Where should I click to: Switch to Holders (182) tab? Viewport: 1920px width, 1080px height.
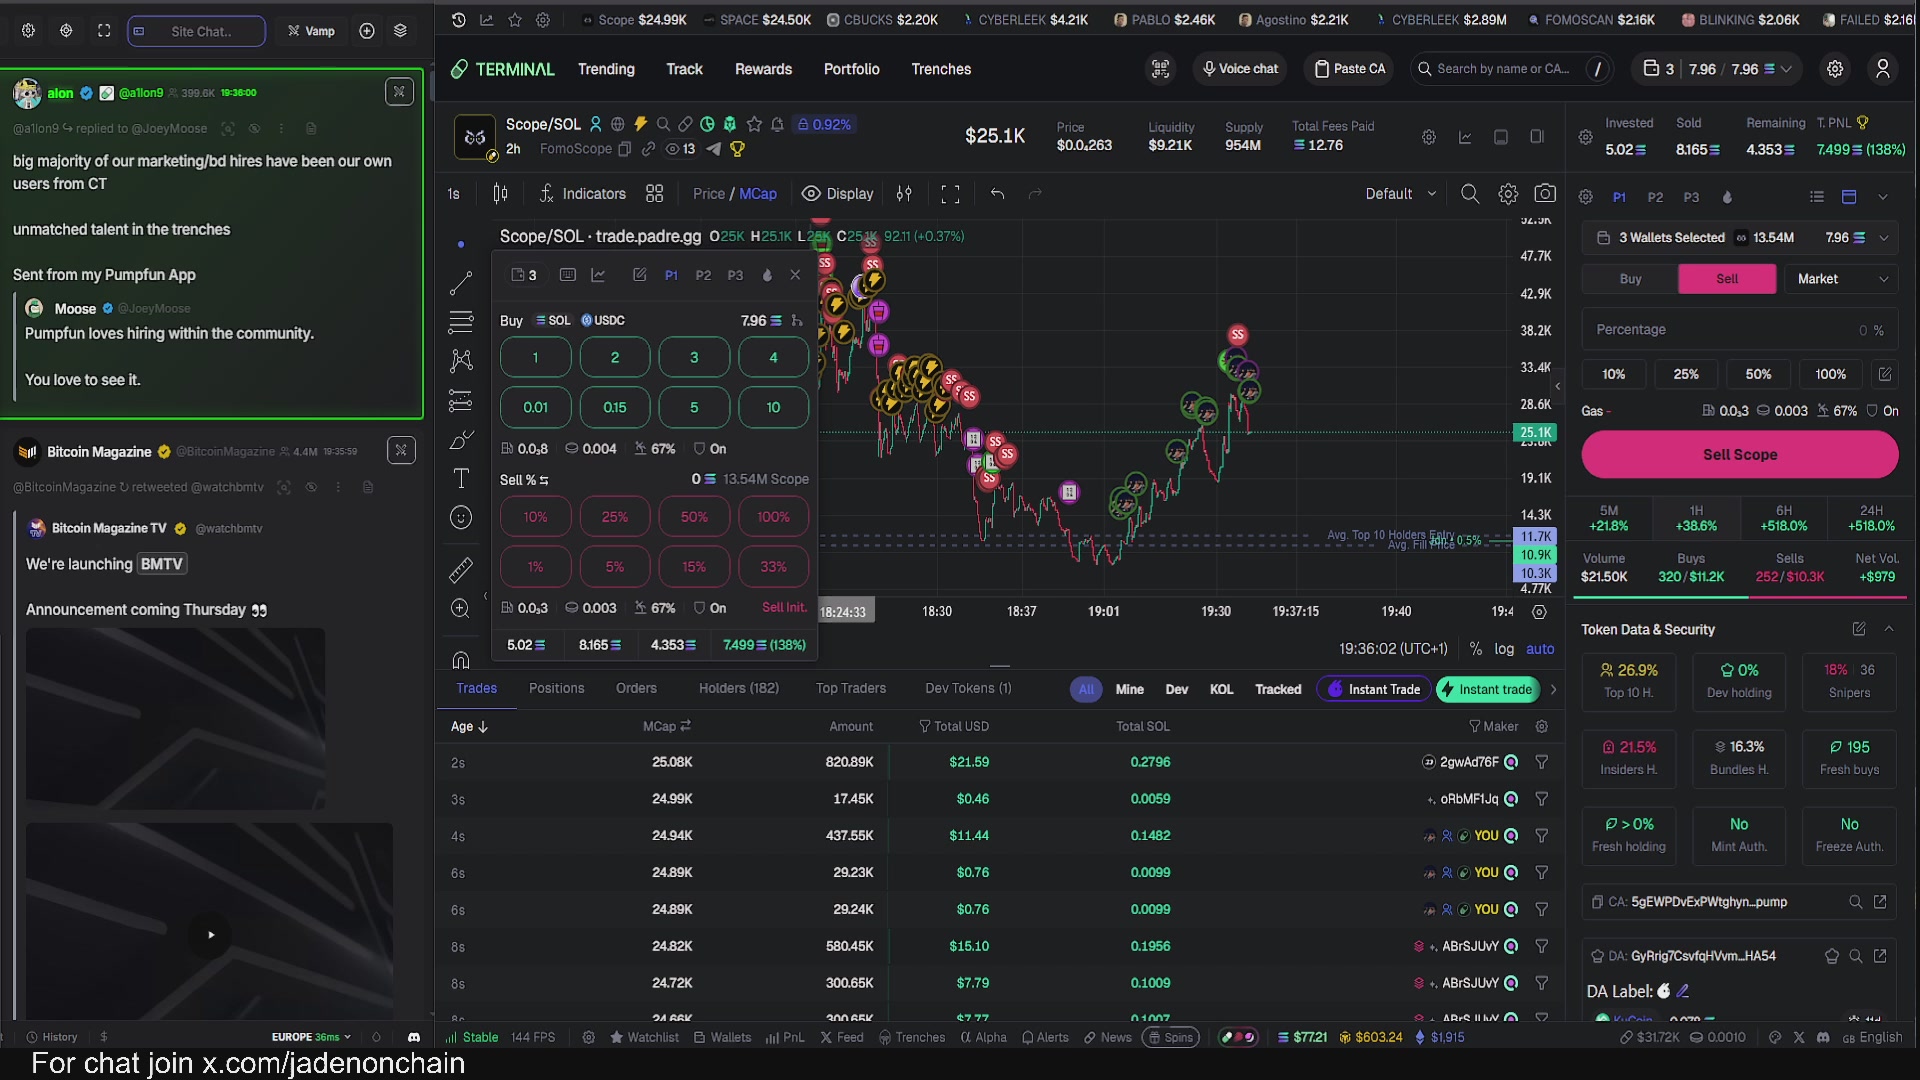738,689
